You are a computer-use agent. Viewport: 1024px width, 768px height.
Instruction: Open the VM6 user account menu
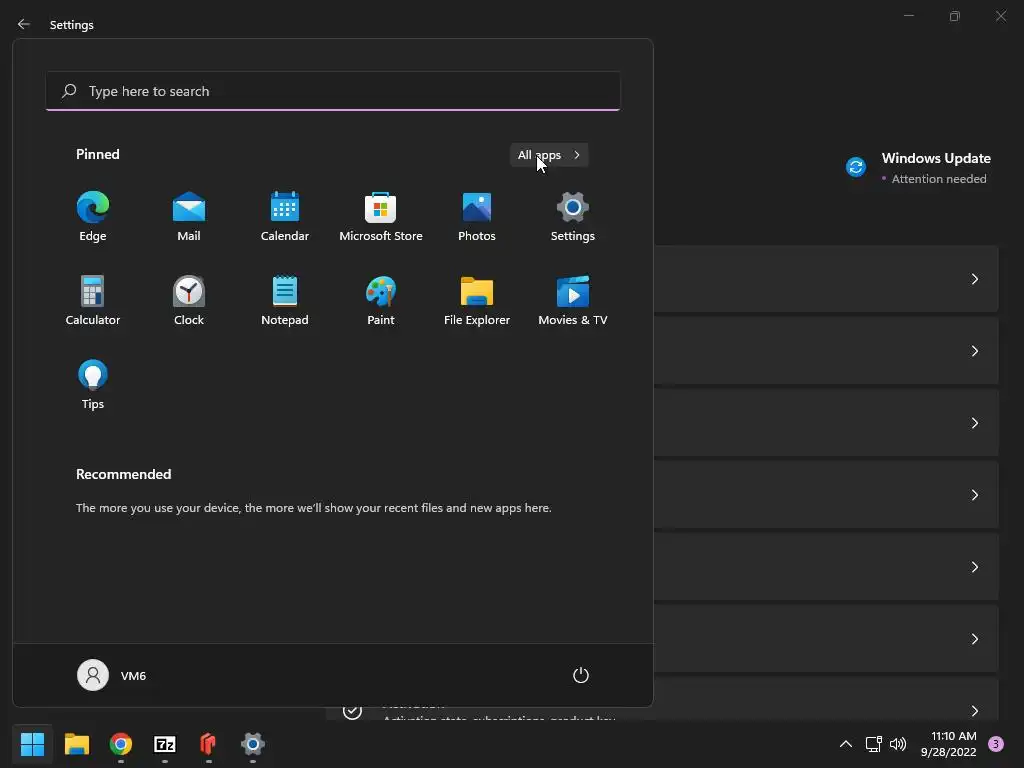[x=112, y=675]
